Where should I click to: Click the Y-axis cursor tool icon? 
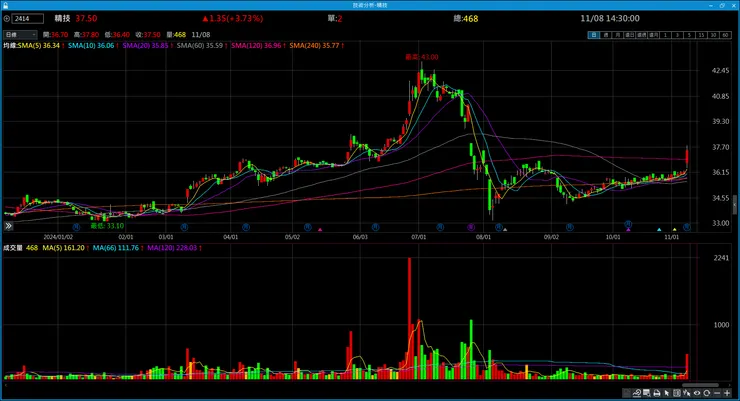pyautogui.click(x=687, y=393)
